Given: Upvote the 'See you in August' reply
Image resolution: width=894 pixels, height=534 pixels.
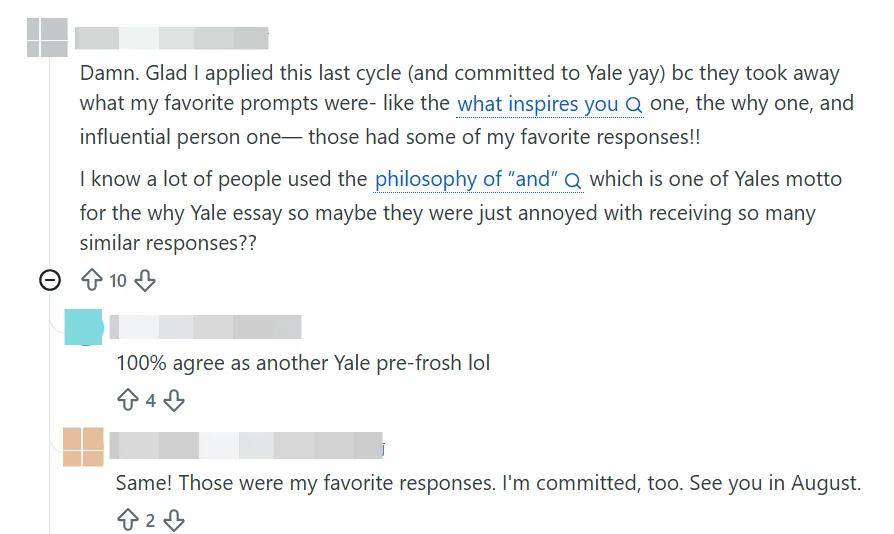Looking at the screenshot, I should point(128,520).
